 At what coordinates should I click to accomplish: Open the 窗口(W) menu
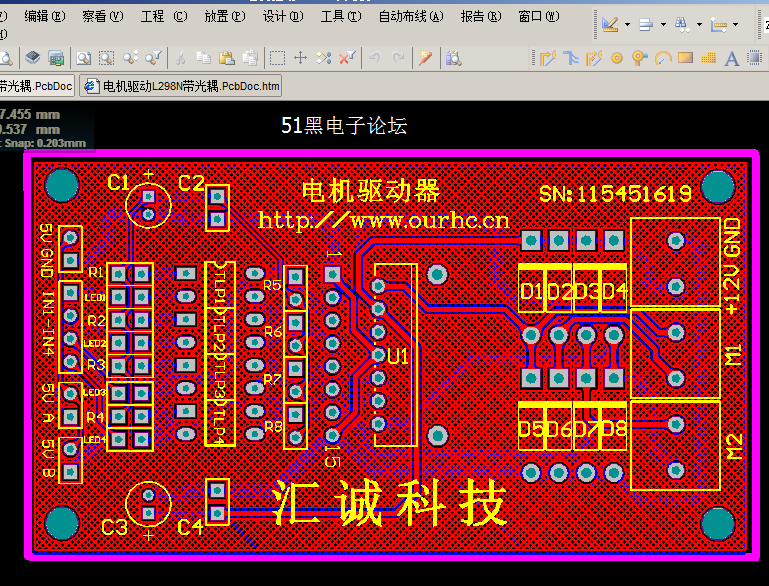[x=538, y=16]
